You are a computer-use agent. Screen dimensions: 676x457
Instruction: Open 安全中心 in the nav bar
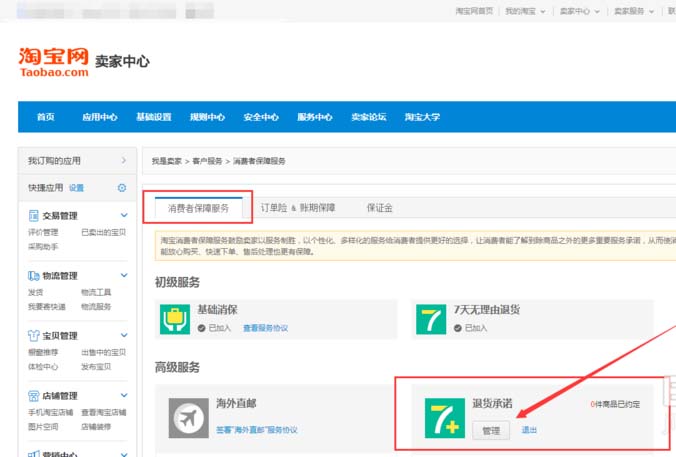tap(261, 117)
